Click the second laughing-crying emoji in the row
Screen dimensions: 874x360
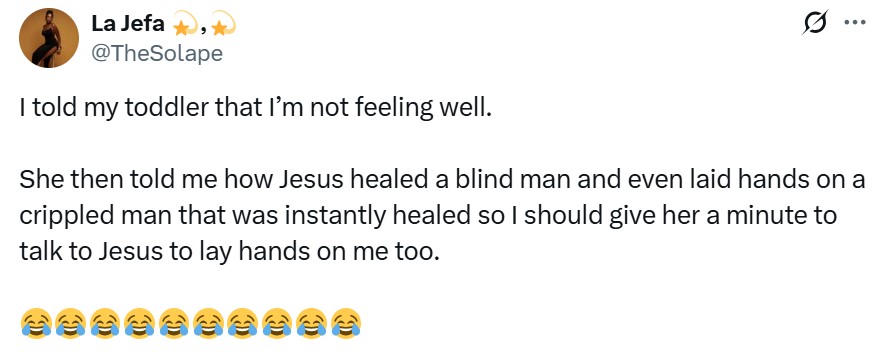(71, 323)
